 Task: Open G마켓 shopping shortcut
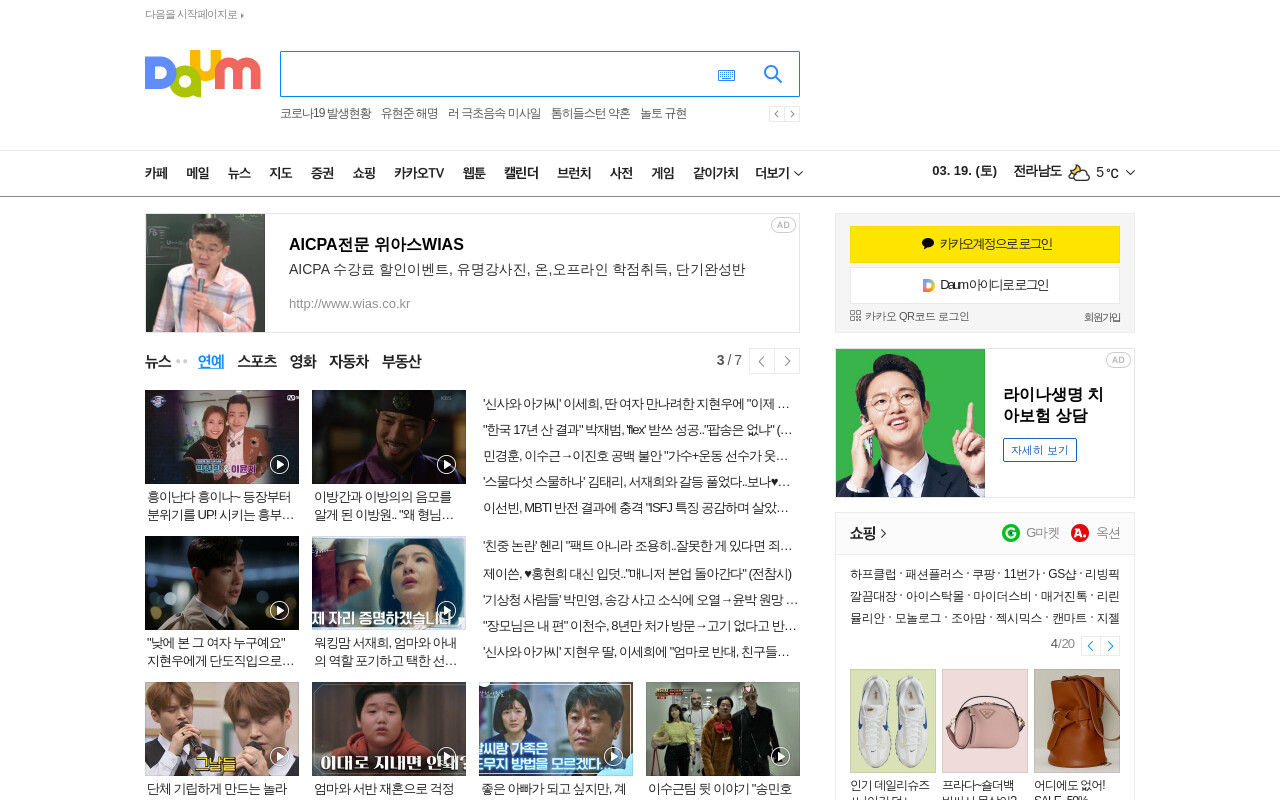coord(1030,533)
